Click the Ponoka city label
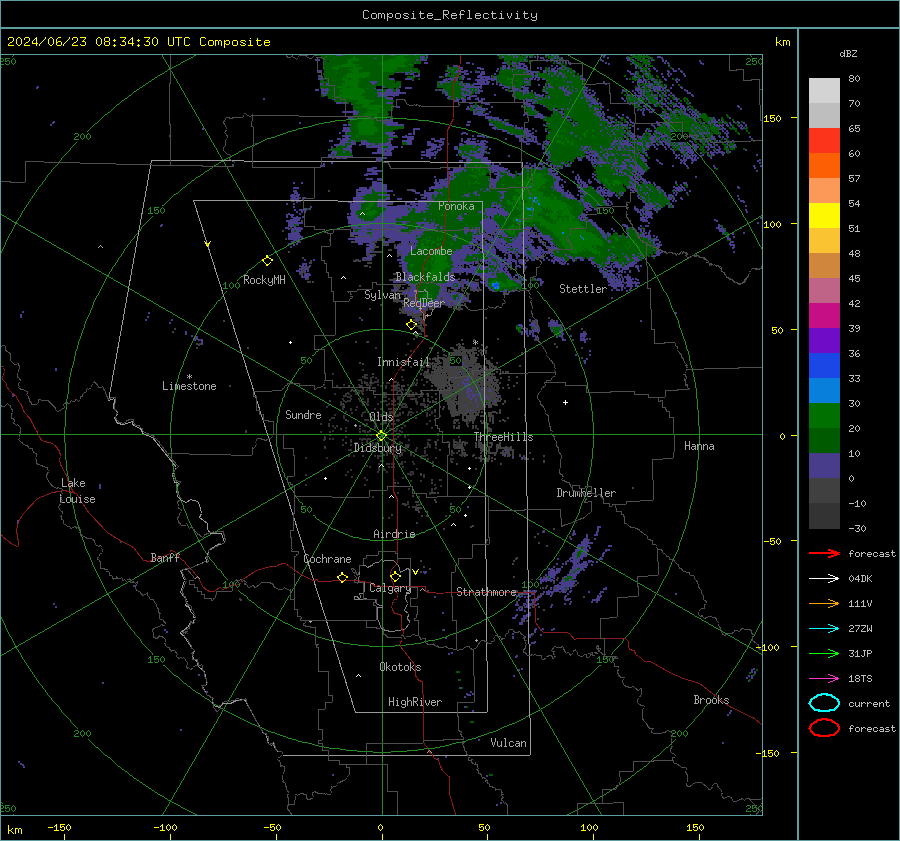The width and height of the screenshot is (900, 841). [x=456, y=206]
